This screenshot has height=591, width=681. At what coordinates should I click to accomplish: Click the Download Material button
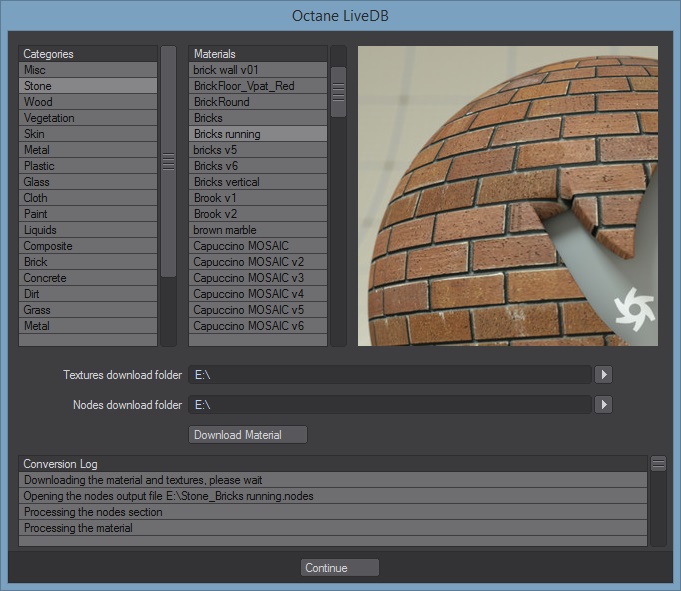pos(248,435)
